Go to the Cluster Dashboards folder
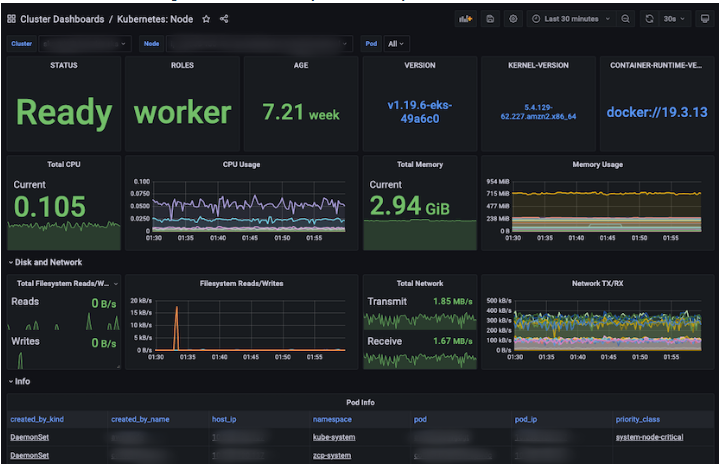This screenshot has width=723, height=467. (62, 19)
